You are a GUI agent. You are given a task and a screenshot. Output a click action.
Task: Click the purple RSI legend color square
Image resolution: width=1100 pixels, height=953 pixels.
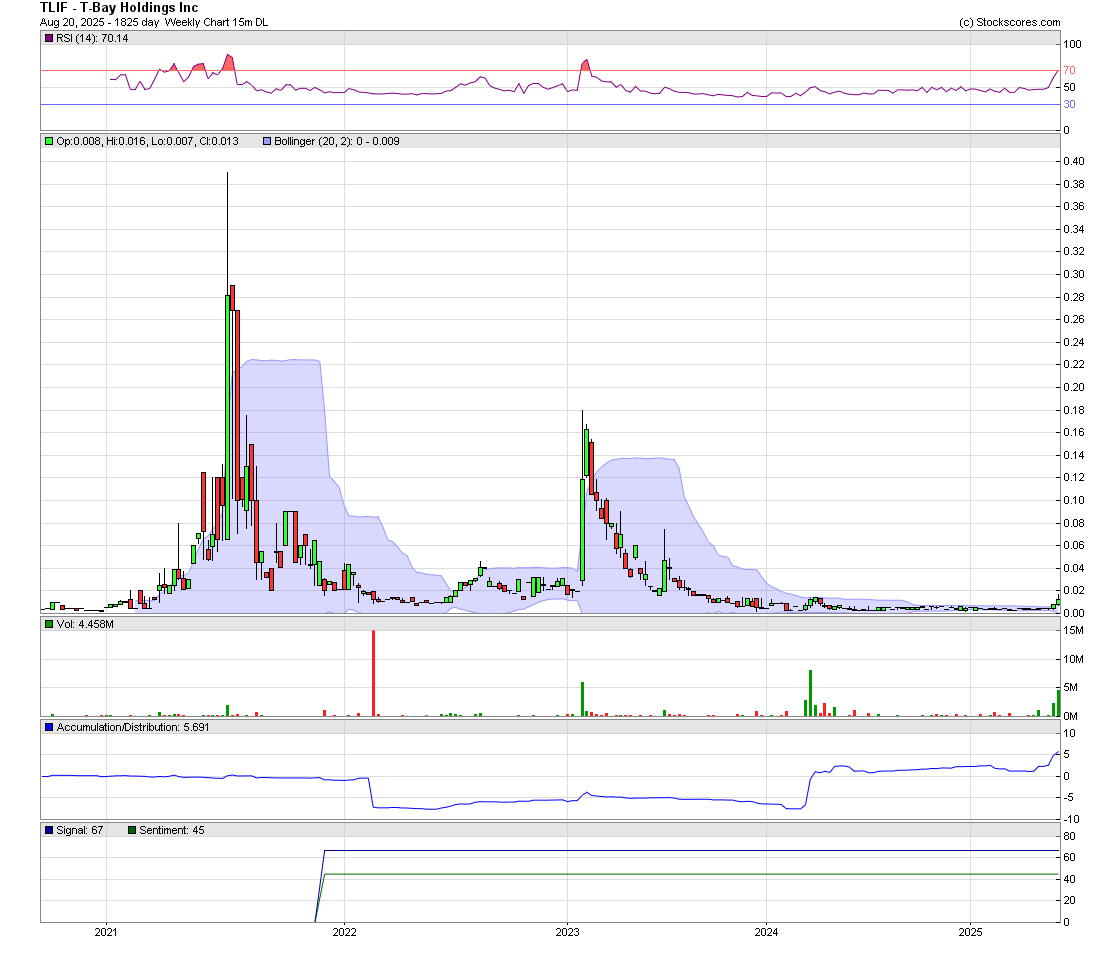(x=49, y=39)
